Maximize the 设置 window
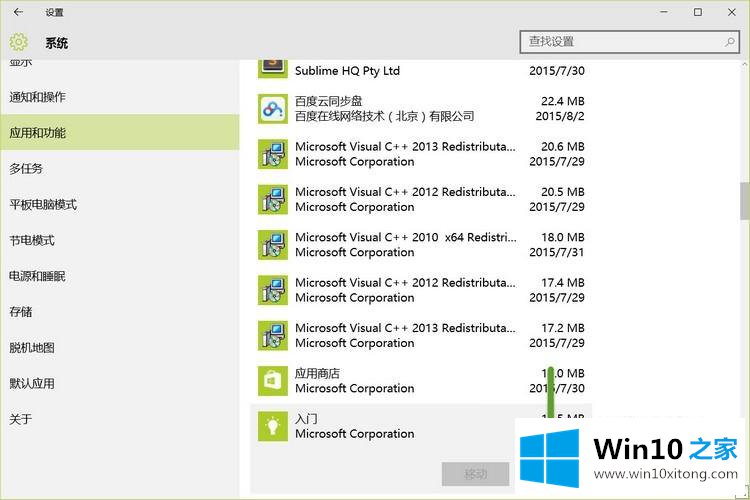 click(x=698, y=12)
